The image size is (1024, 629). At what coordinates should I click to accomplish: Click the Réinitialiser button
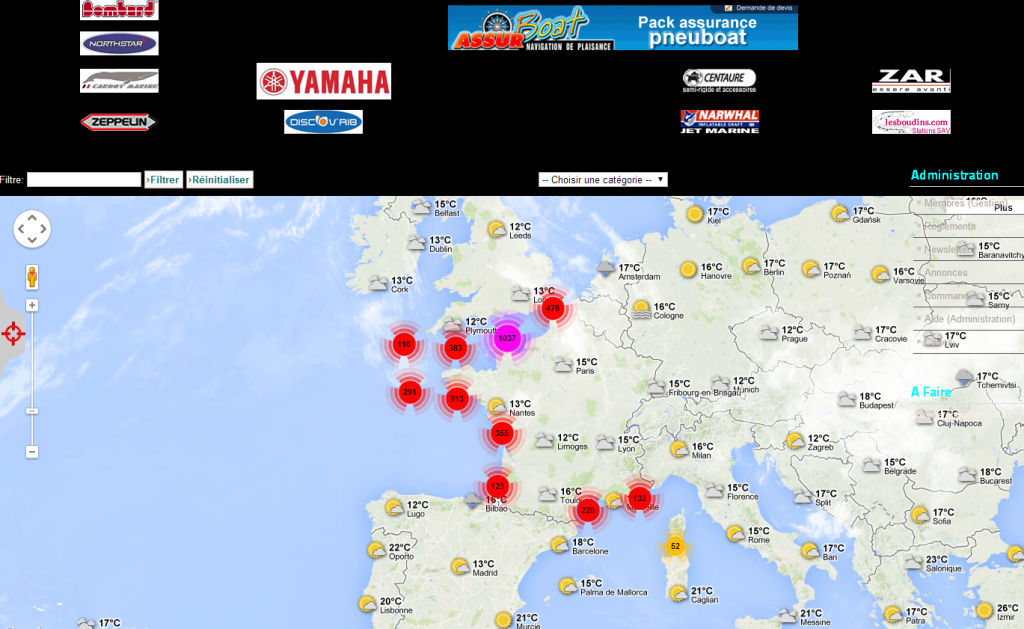pos(220,180)
